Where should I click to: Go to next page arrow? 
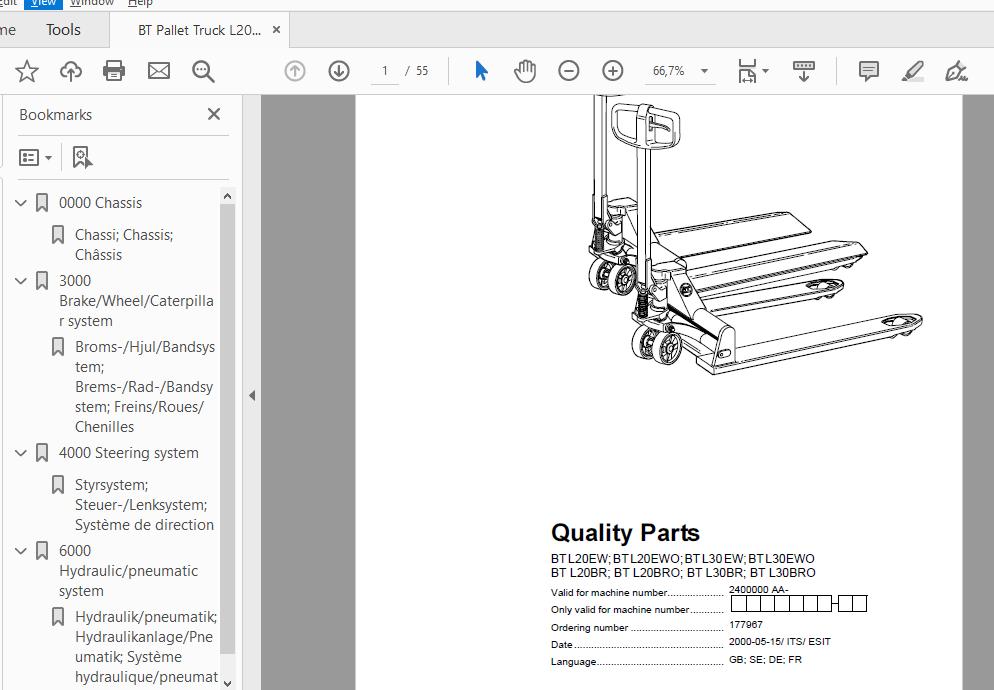(339, 71)
